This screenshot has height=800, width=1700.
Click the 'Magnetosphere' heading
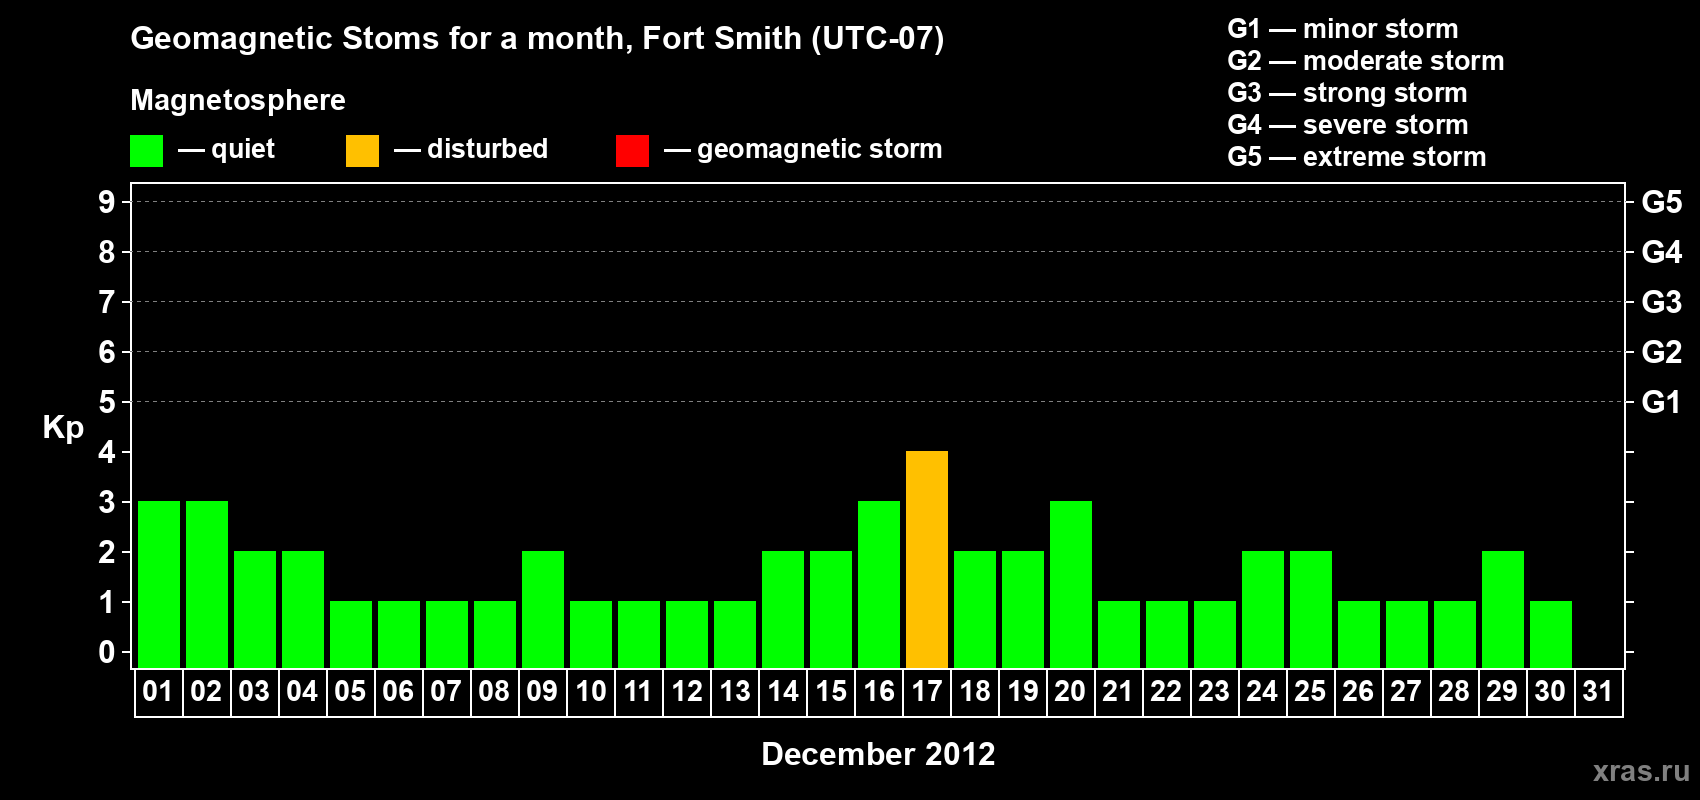click(238, 100)
